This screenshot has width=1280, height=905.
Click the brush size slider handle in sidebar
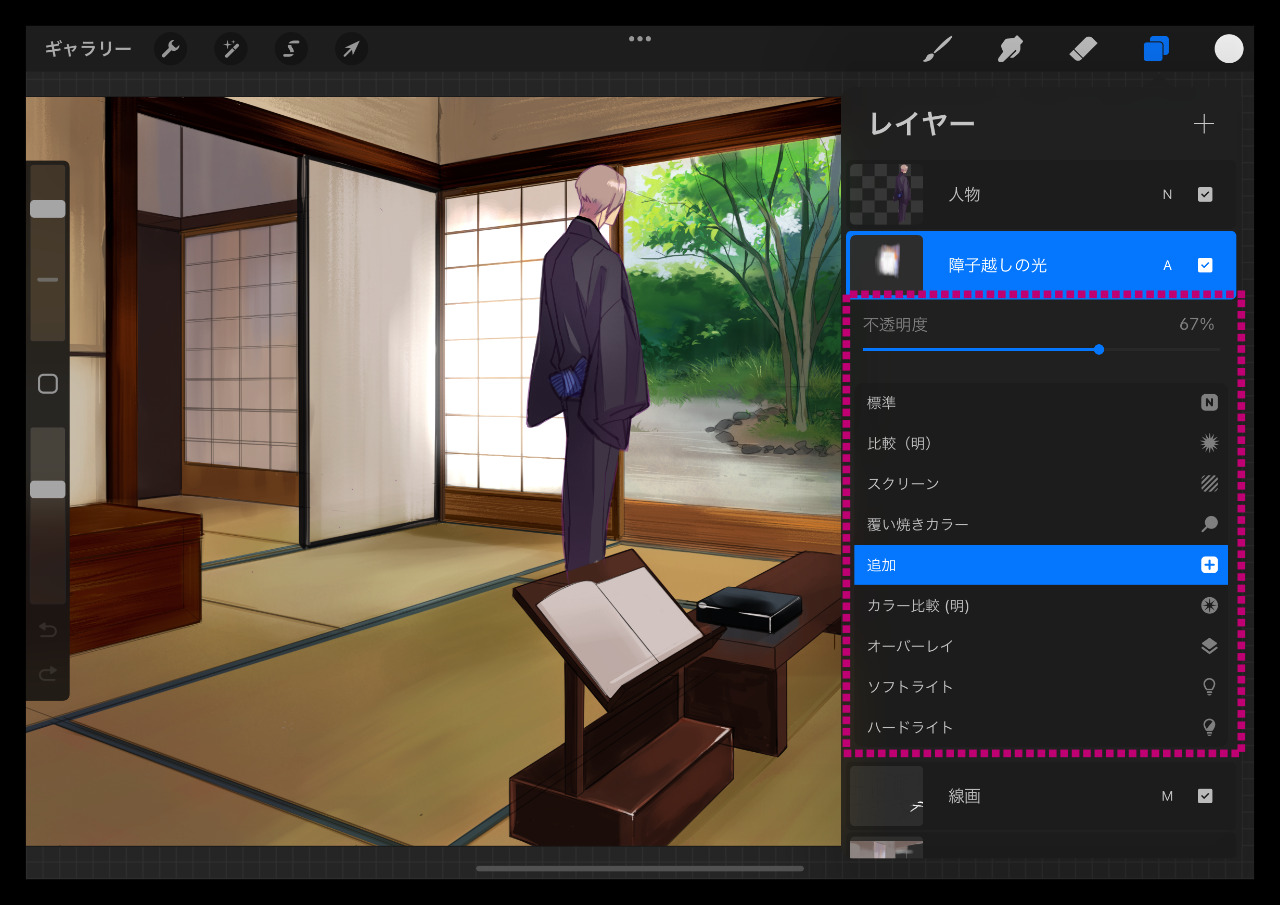coord(48,209)
